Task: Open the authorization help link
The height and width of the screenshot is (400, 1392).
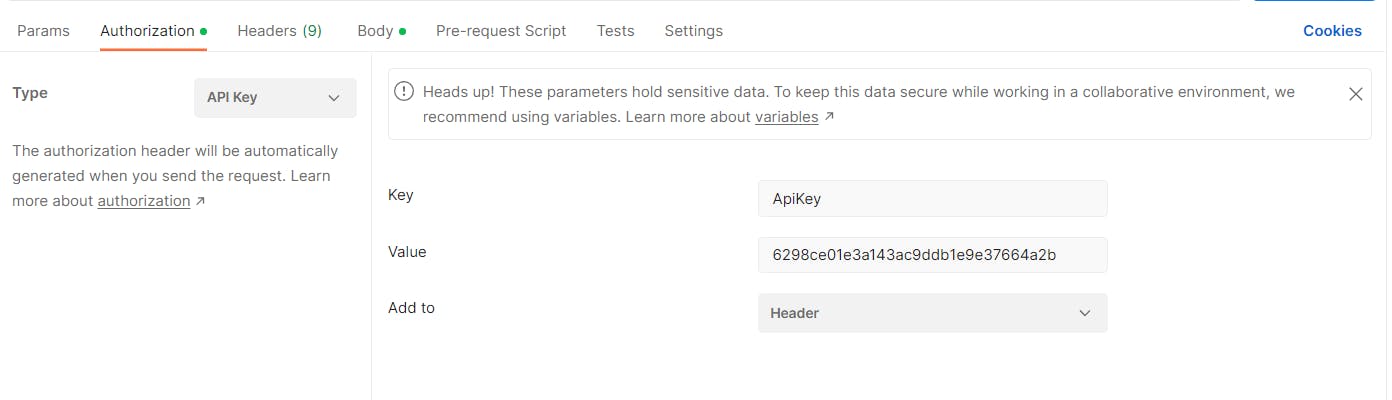Action: (x=144, y=201)
